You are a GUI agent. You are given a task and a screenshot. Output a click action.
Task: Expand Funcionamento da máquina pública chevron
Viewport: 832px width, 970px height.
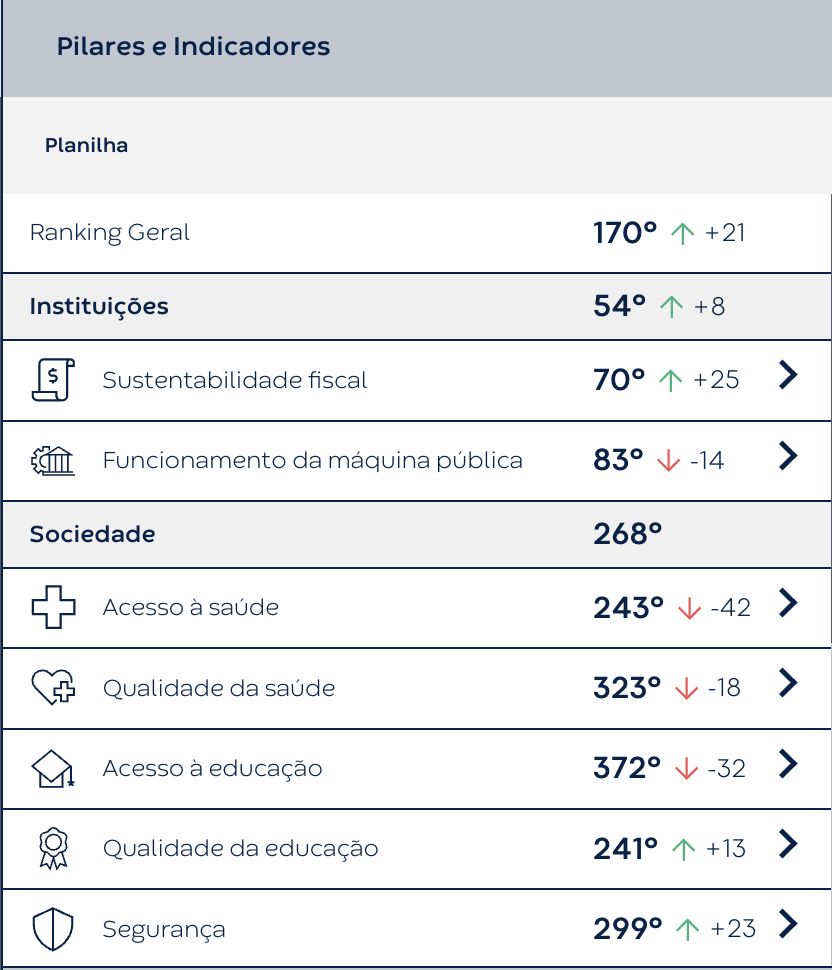(788, 457)
